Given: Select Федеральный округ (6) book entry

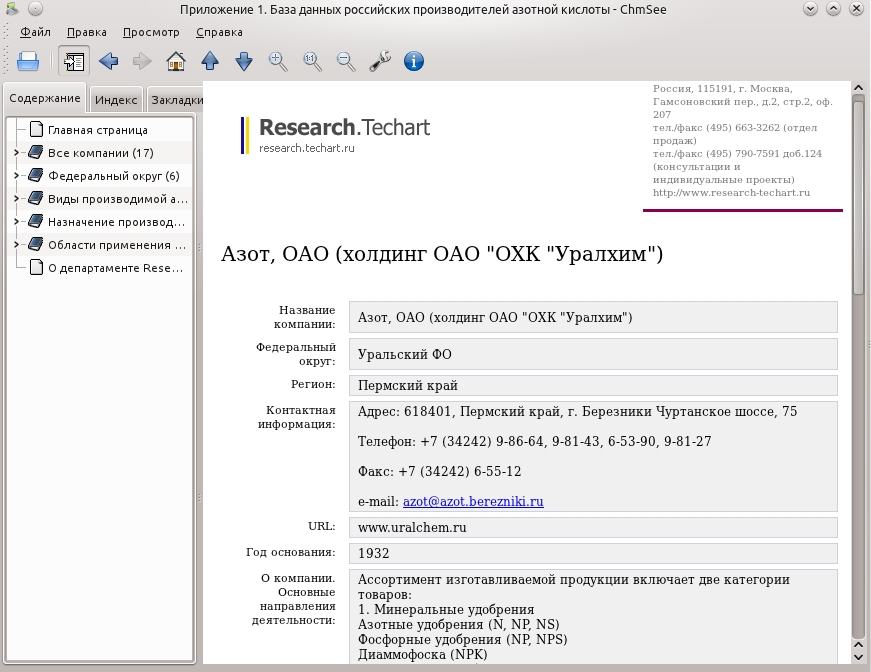Looking at the screenshot, I should click(114, 176).
